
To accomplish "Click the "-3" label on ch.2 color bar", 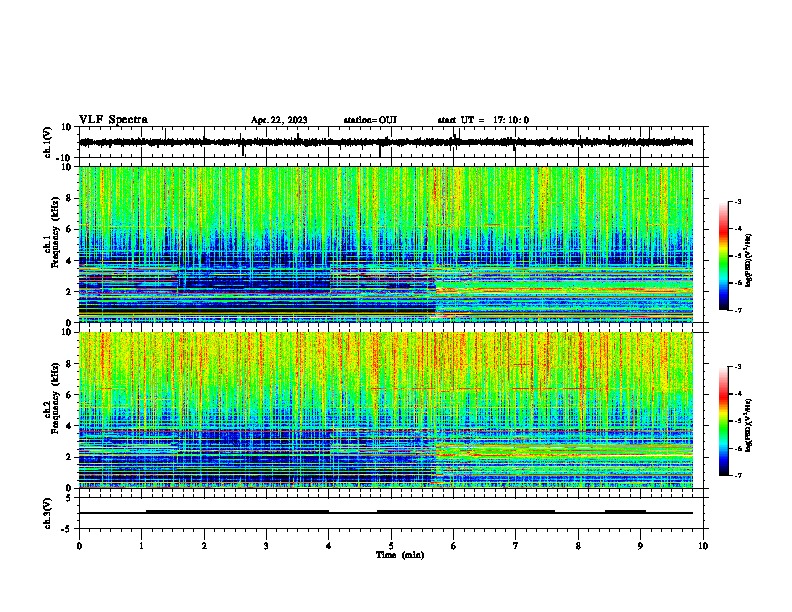I will [737, 367].
